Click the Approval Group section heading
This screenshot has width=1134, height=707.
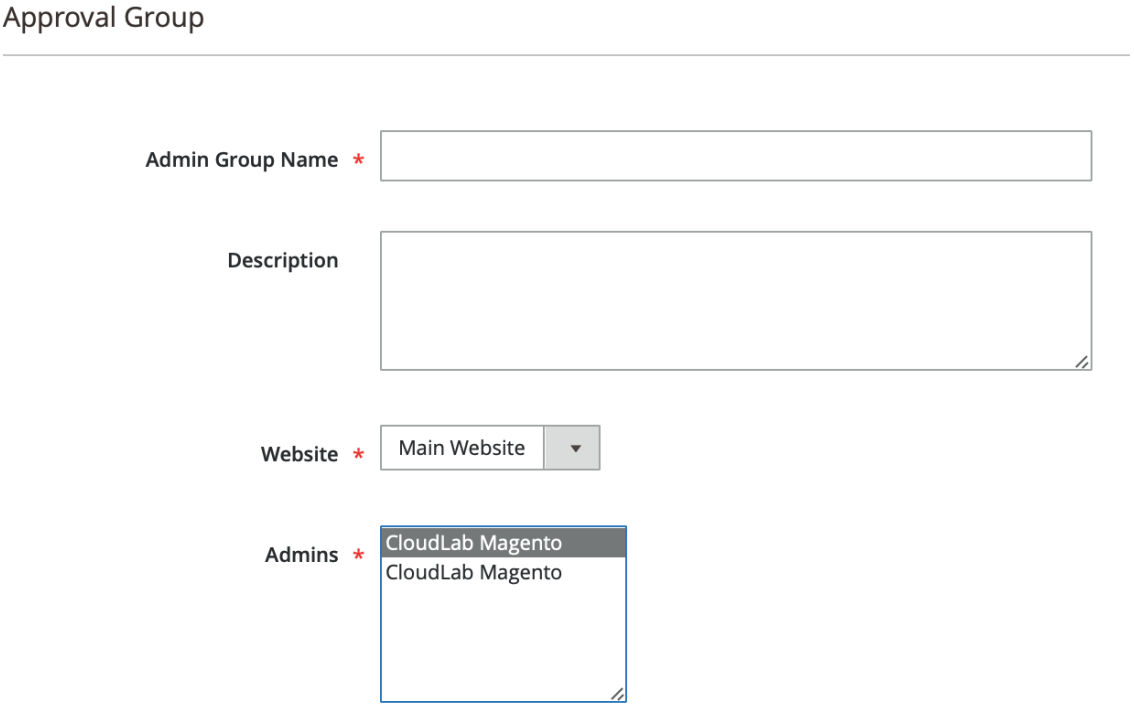pyautogui.click(x=103, y=17)
